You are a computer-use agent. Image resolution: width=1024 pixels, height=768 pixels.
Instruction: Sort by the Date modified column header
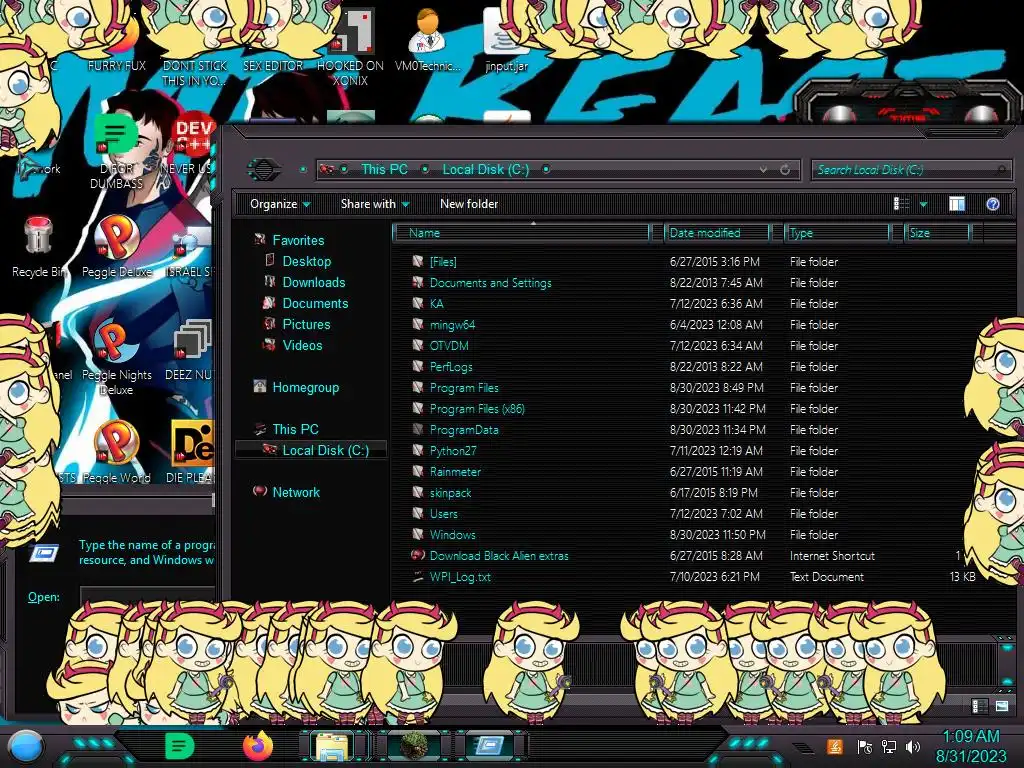(x=717, y=233)
